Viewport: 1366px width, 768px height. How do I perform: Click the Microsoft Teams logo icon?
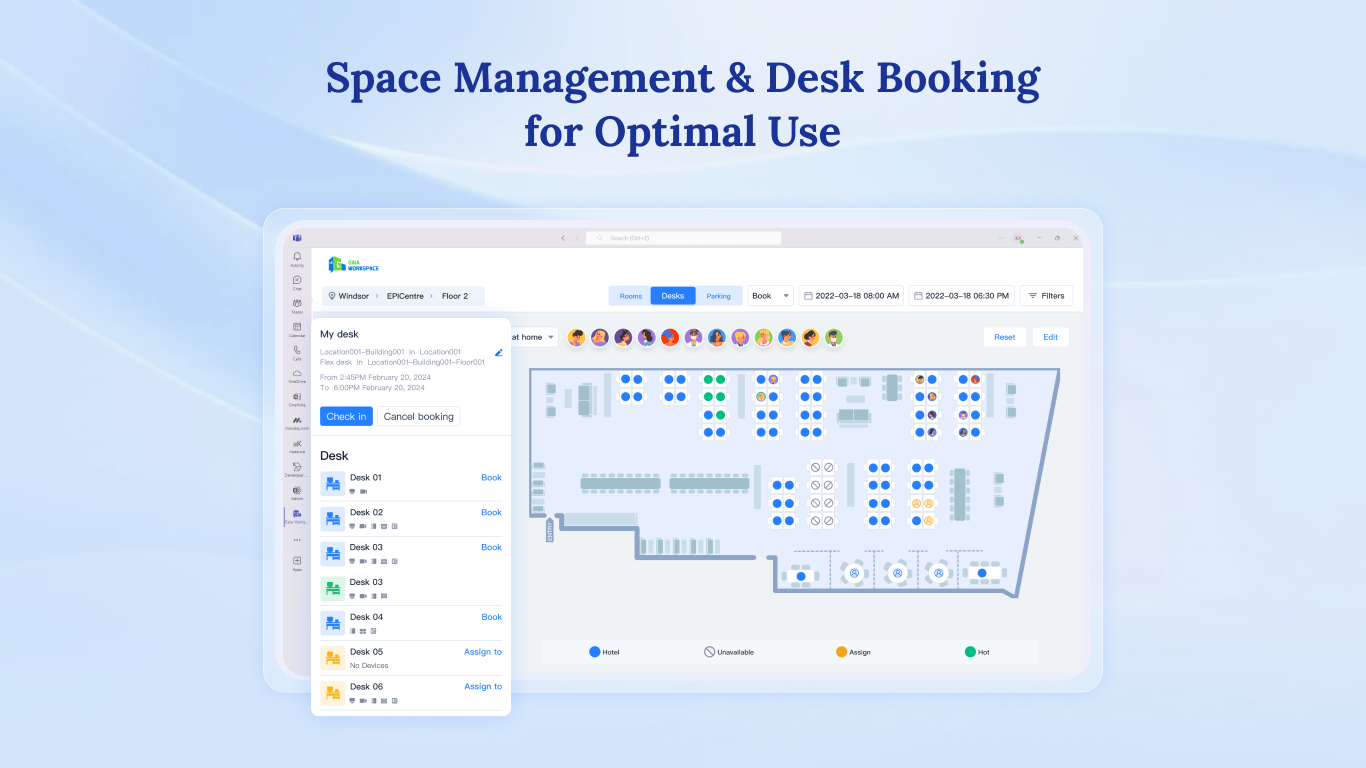(297, 238)
